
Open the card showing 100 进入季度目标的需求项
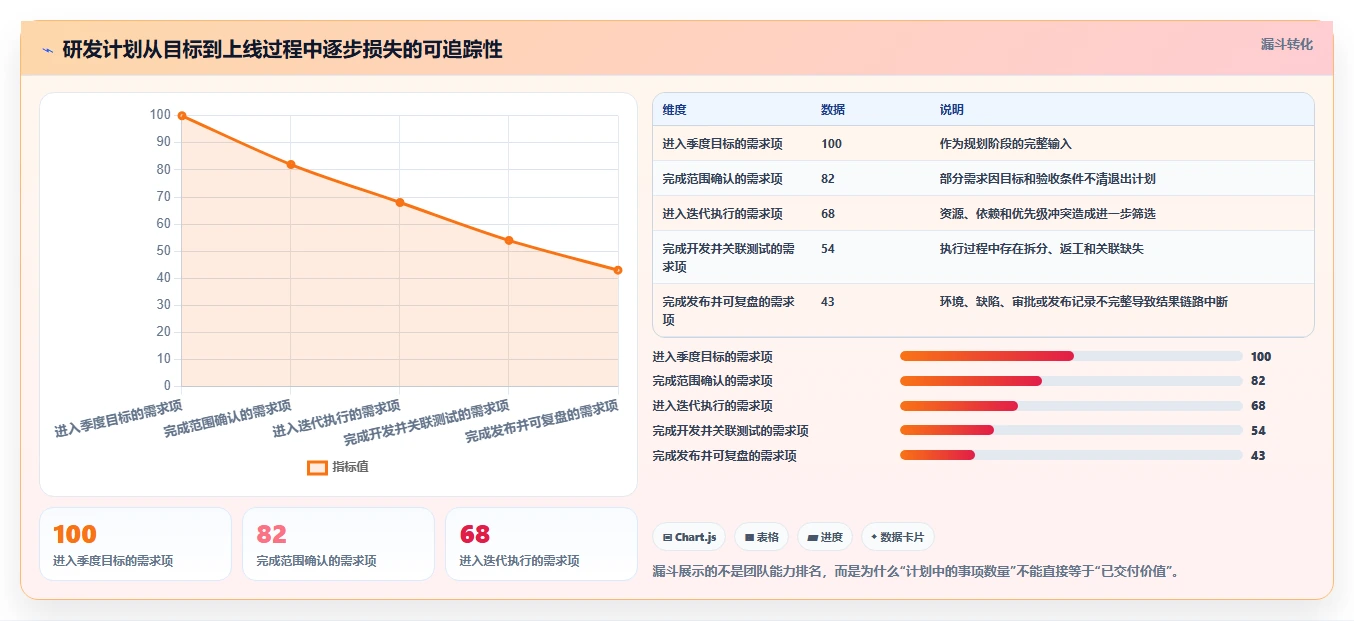coord(135,544)
